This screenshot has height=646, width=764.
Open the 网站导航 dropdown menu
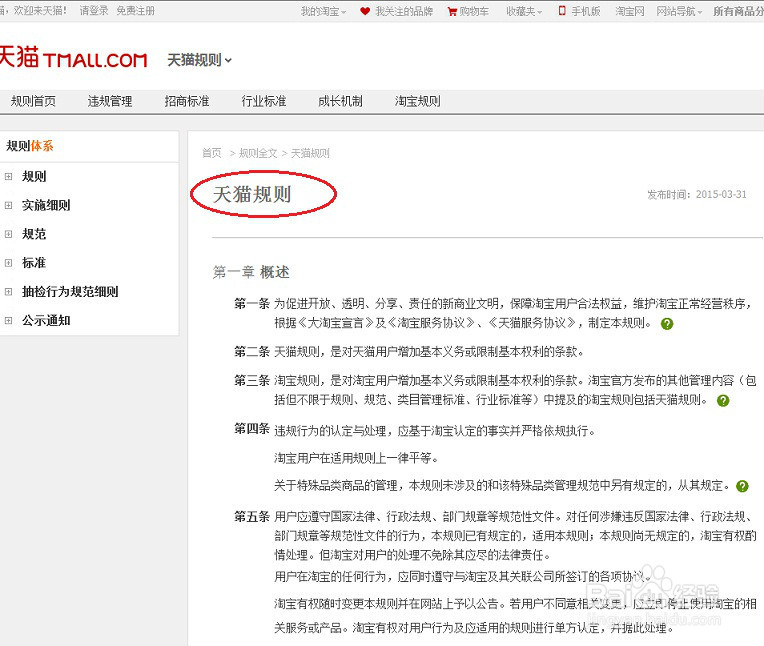point(679,11)
